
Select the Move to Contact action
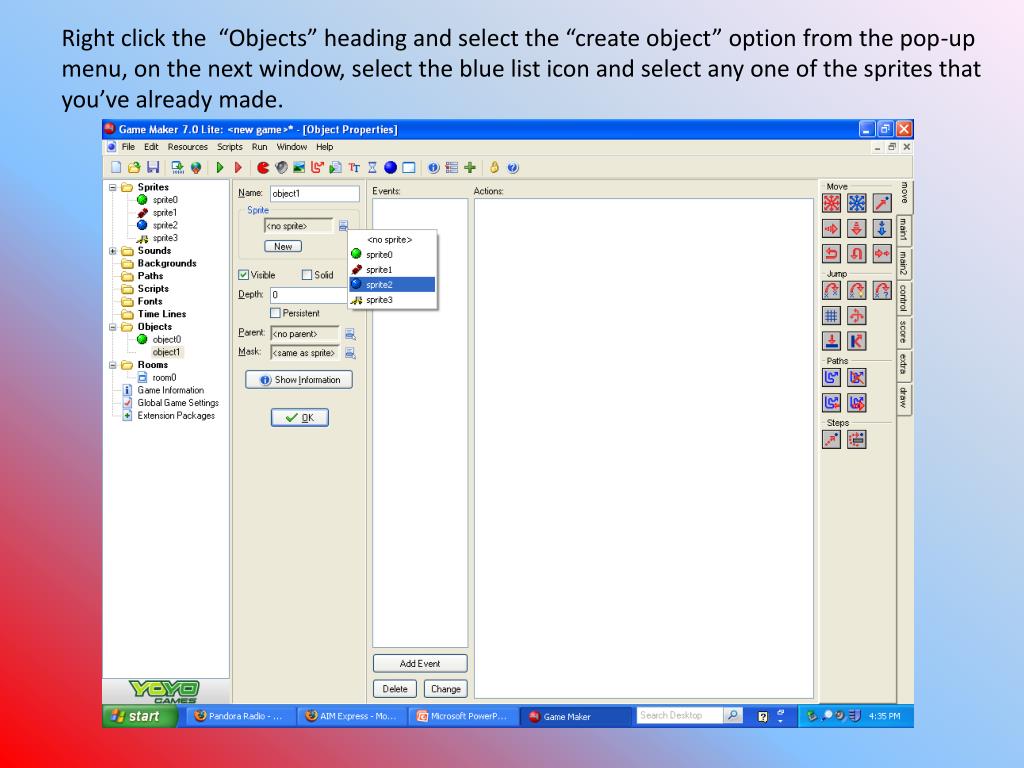pos(831,341)
